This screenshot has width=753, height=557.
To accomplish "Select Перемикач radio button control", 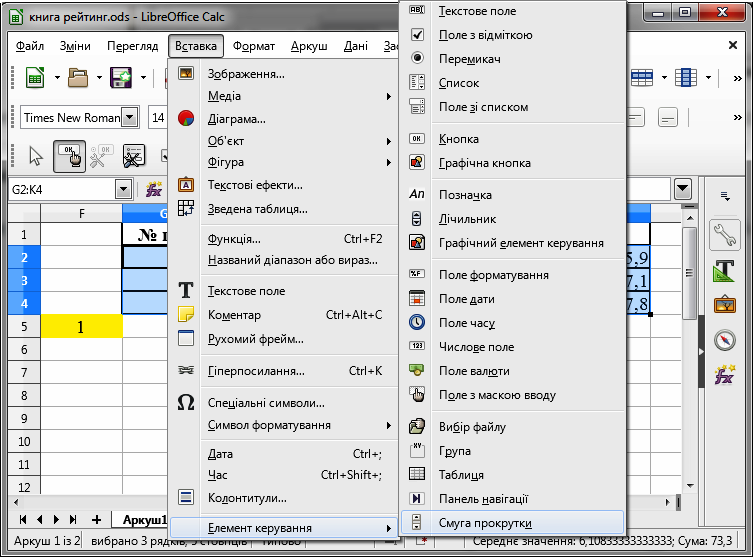I will [512, 59].
